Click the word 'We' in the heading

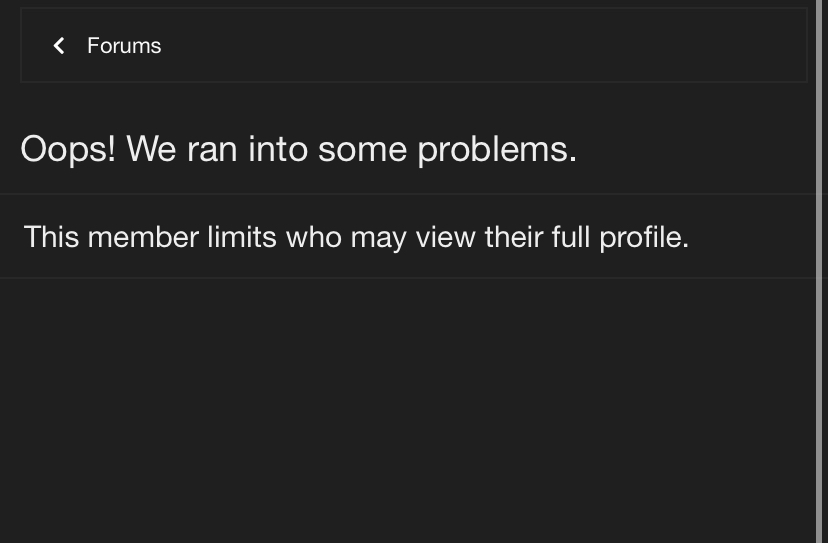click(151, 150)
